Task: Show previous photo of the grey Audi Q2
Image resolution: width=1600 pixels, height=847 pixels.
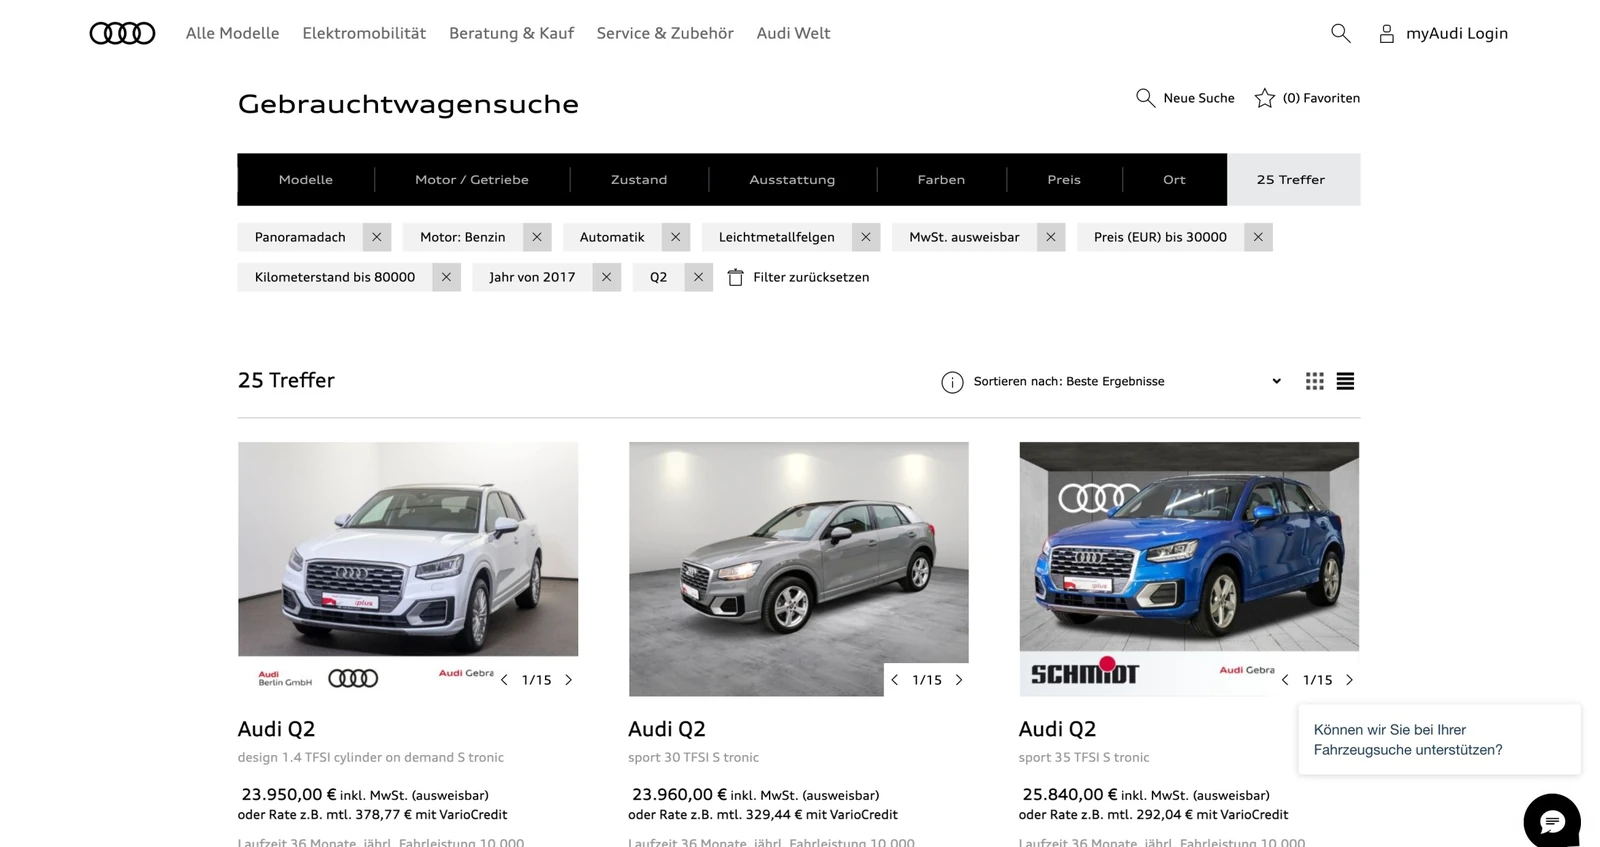Action: [895, 680]
